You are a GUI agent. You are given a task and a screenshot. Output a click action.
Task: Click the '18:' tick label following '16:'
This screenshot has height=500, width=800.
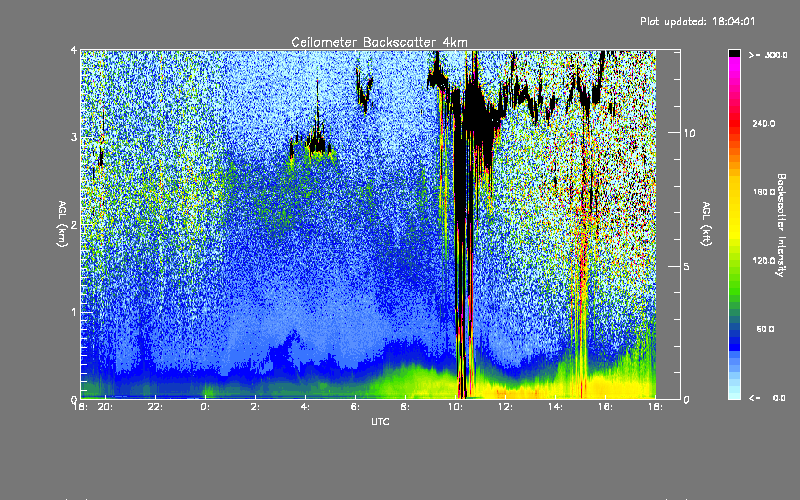(x=655, y=407)
